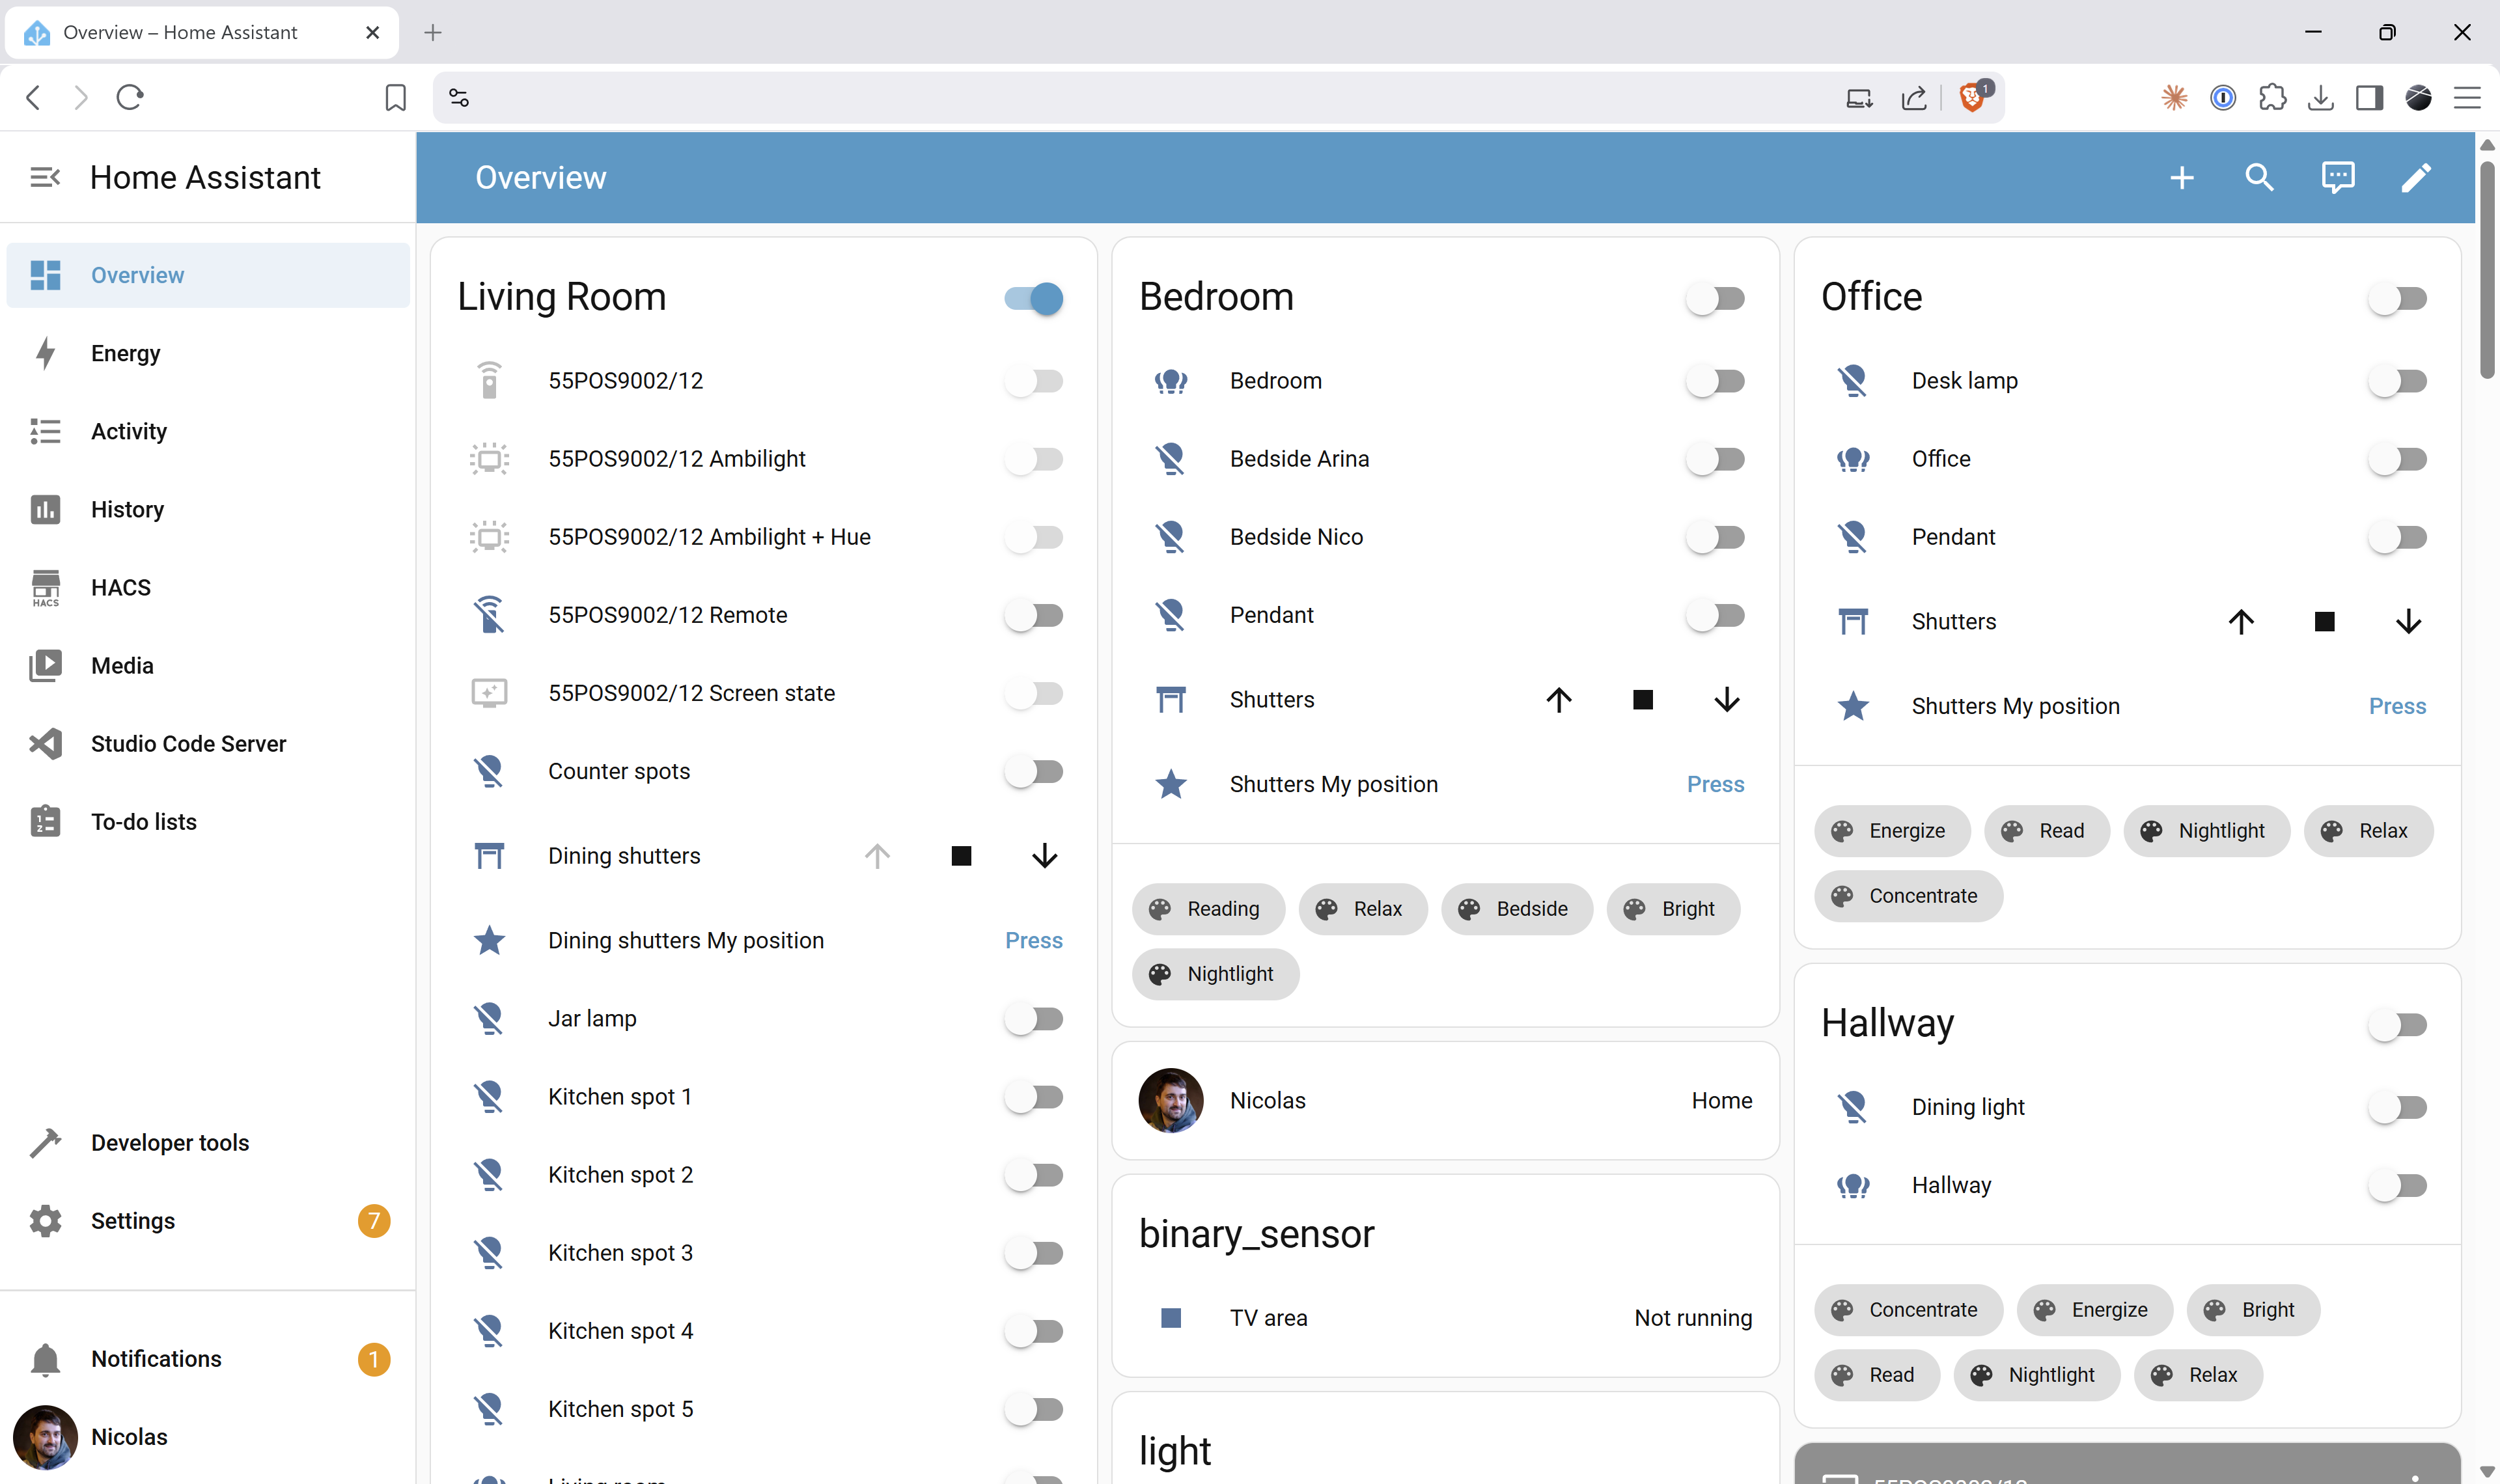Toggle the Office card header switch
The image size is (2500, 1484).
(x=2398, y=298)
